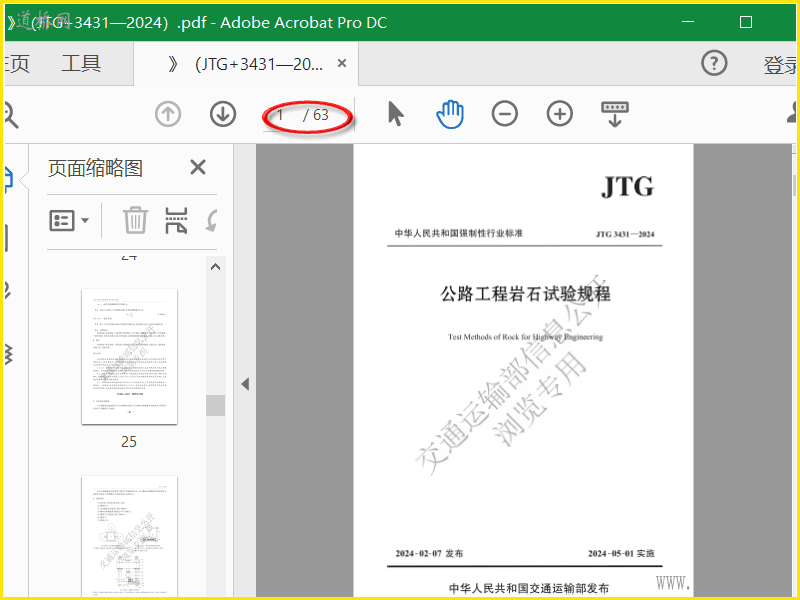Close the 页面缩略图 panel
This screenshot has width=800, height=600.
tap(198, 167)
